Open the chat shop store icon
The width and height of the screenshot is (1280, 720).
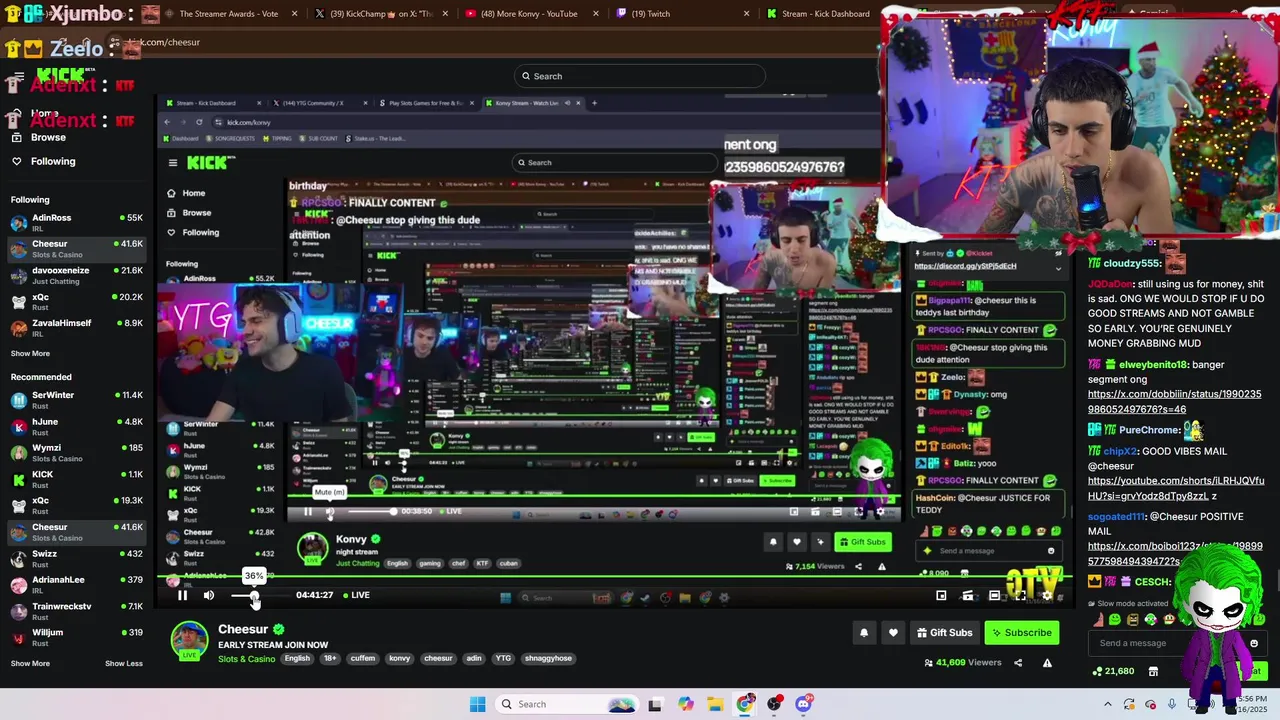click(1153, 671)
